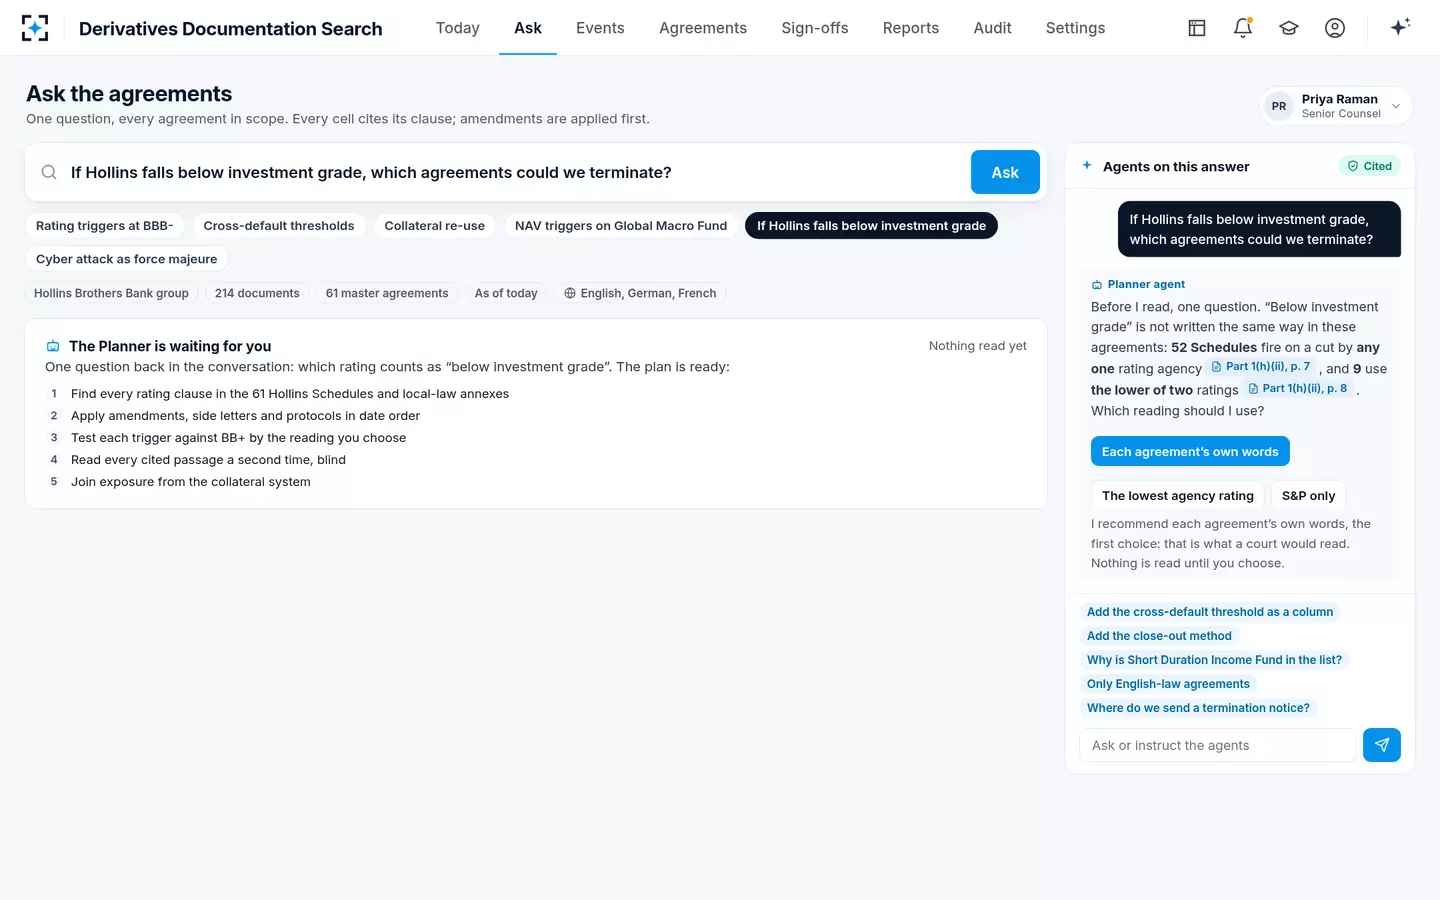Viewport: 1440px width, 900px height.
Task: Click Add the close-out method suggestion
Action: pyautogui.click(x=1159, y=636)
